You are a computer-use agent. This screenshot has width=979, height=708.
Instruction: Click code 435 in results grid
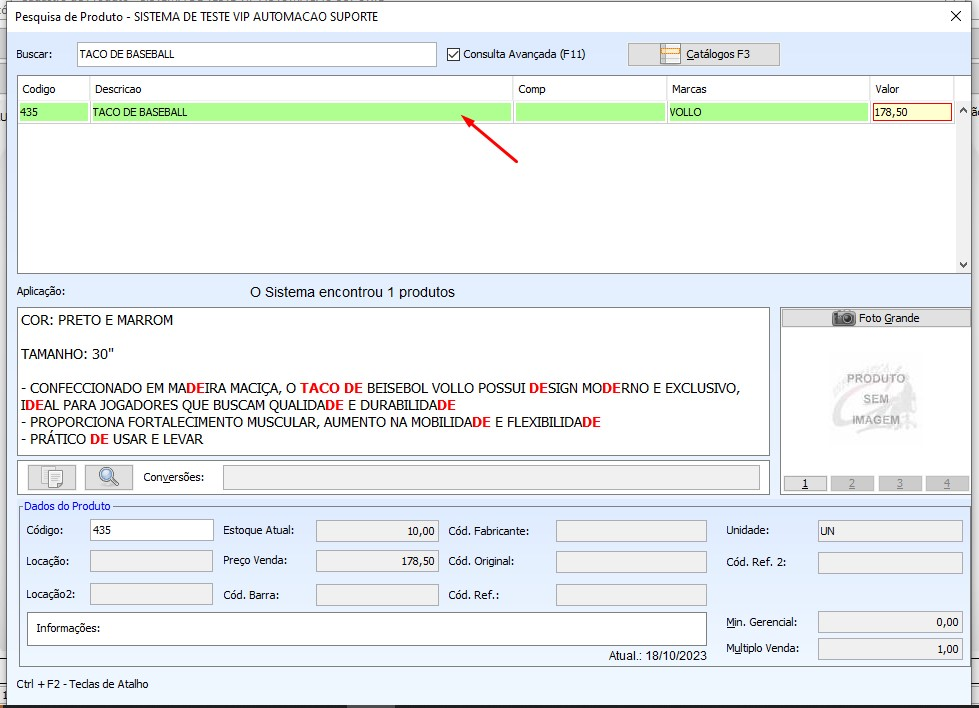(x=54, y=112)
